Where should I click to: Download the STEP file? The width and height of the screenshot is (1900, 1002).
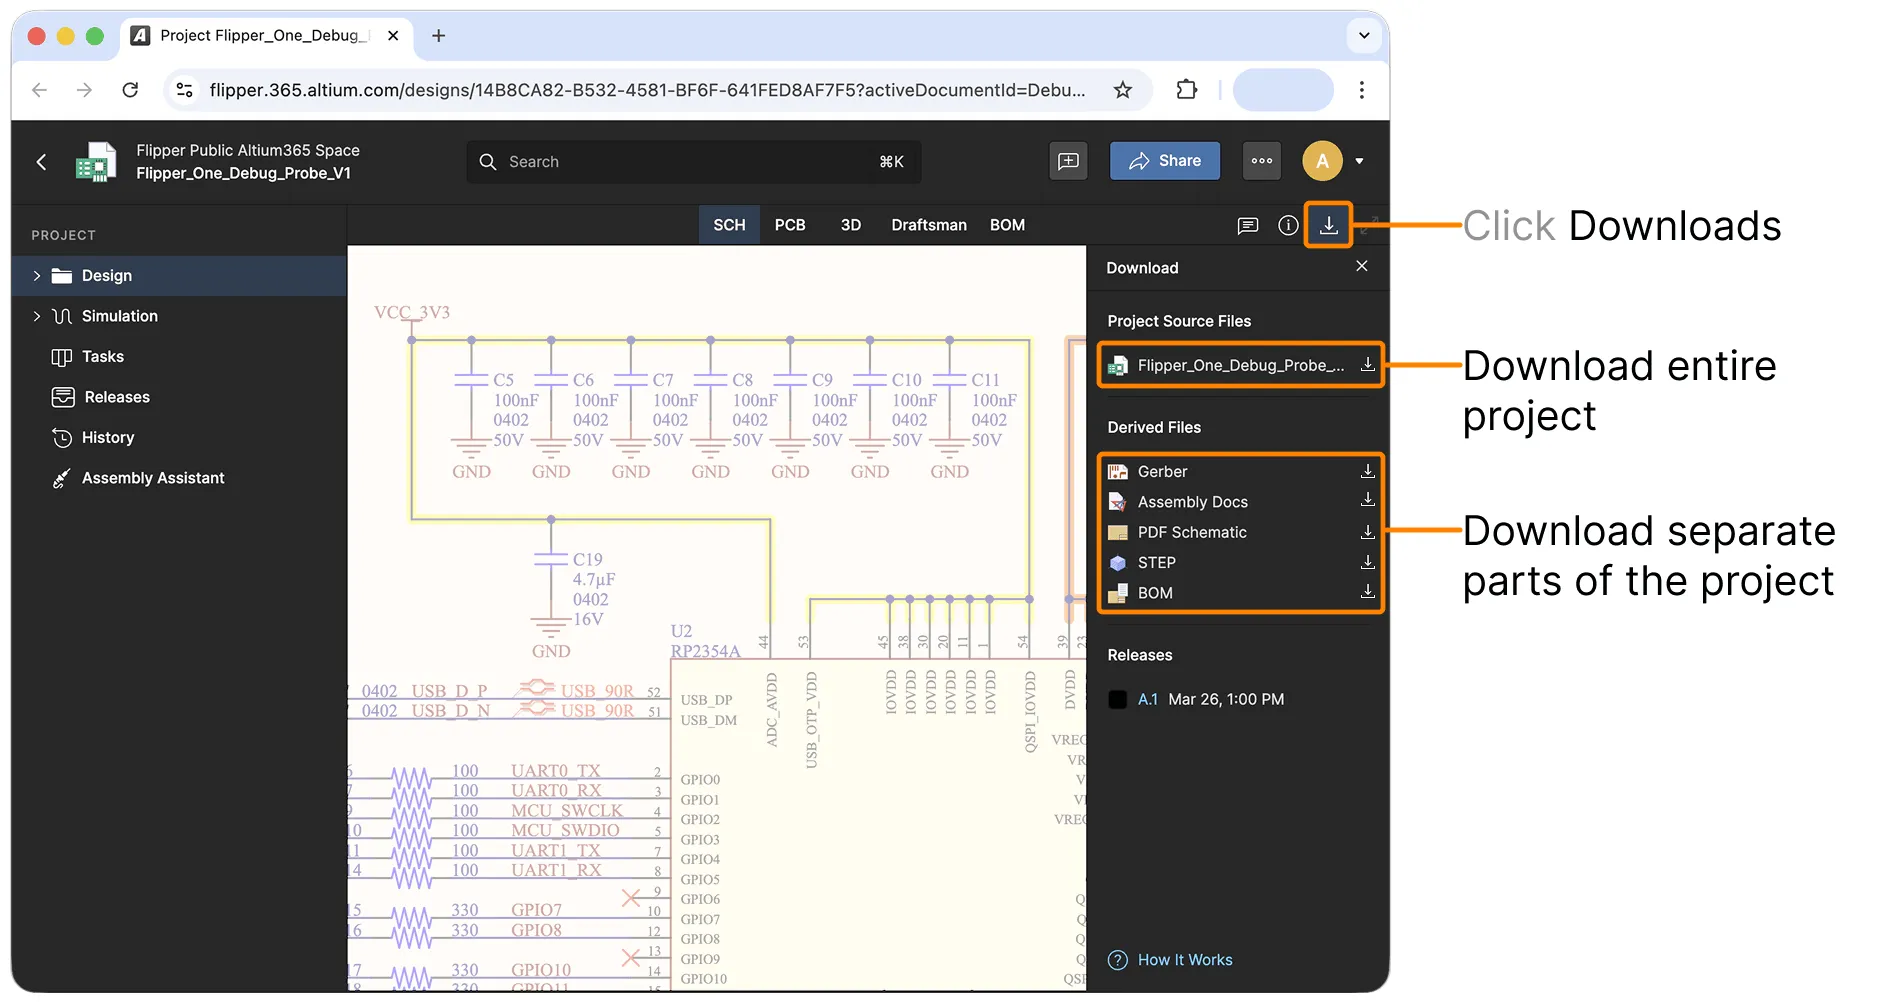[1368, 562]
